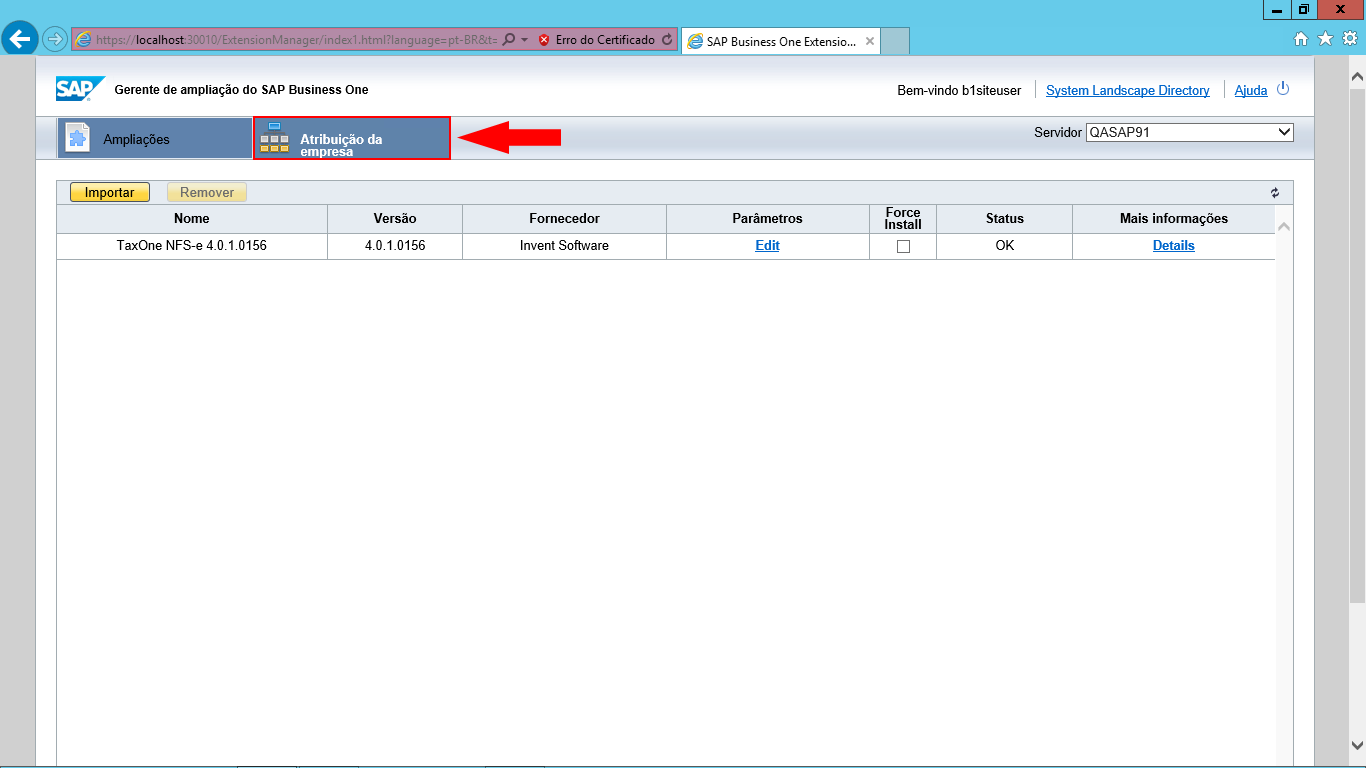The image size is (1366, 768).
Task: Click the page scrollbar up arrow
Action: (x=1357, y=76)
